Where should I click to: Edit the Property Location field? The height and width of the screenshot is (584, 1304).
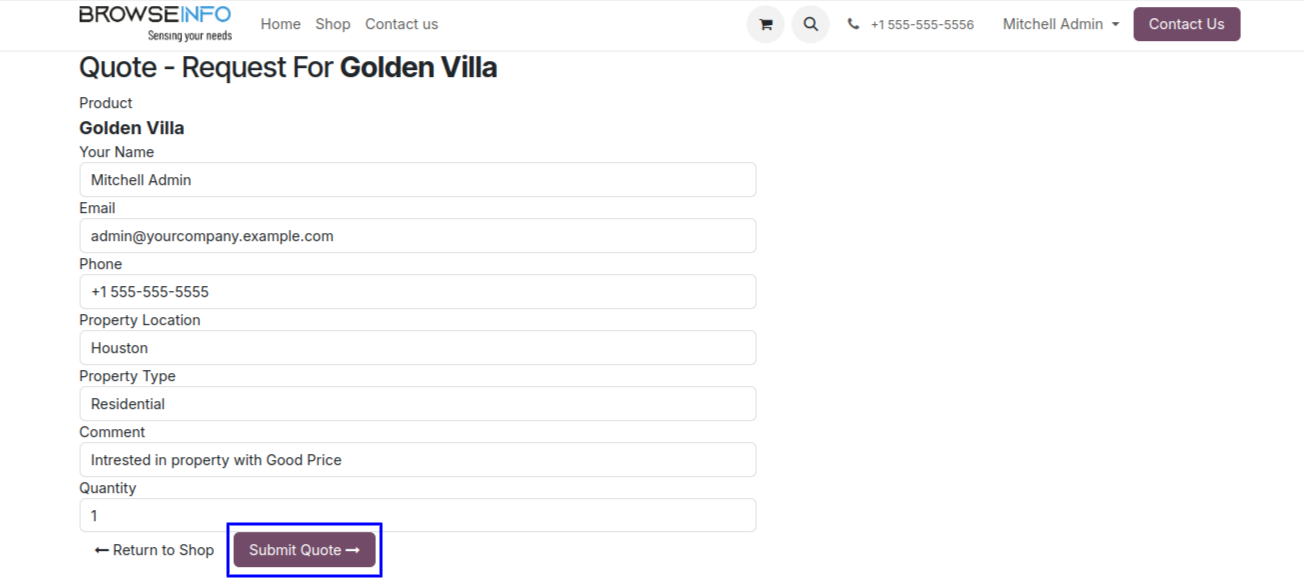(x=417, y=348)
